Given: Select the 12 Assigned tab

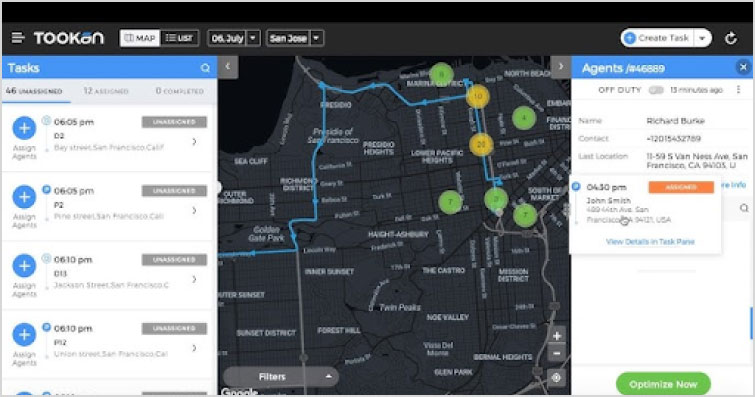Looking at the screenshot, I should point(106,91).
